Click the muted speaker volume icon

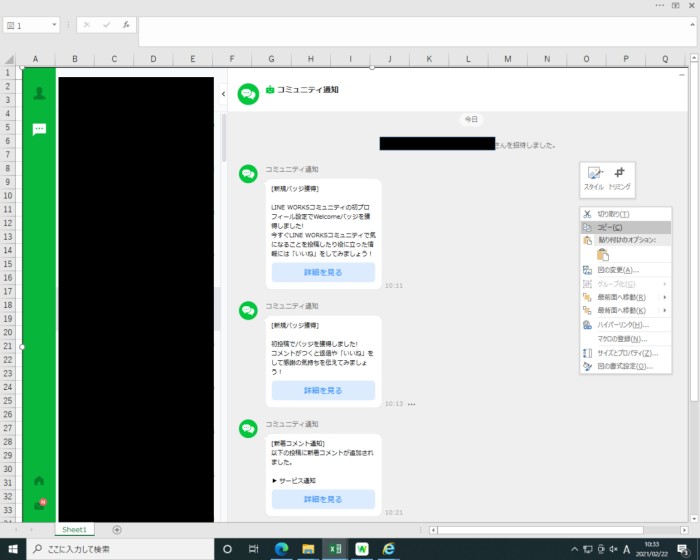(x=614, y=549)
